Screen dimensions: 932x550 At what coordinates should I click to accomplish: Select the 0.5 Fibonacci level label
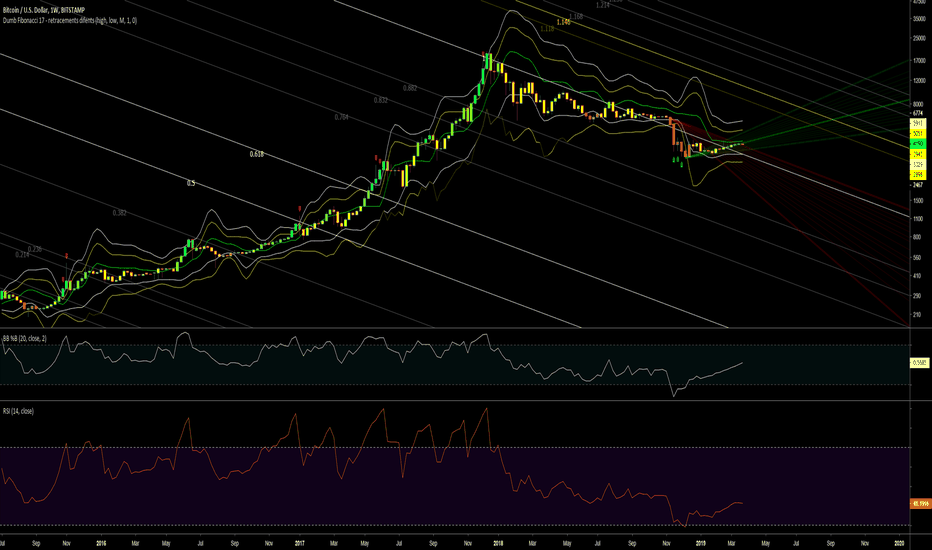[x=191, y=183]
